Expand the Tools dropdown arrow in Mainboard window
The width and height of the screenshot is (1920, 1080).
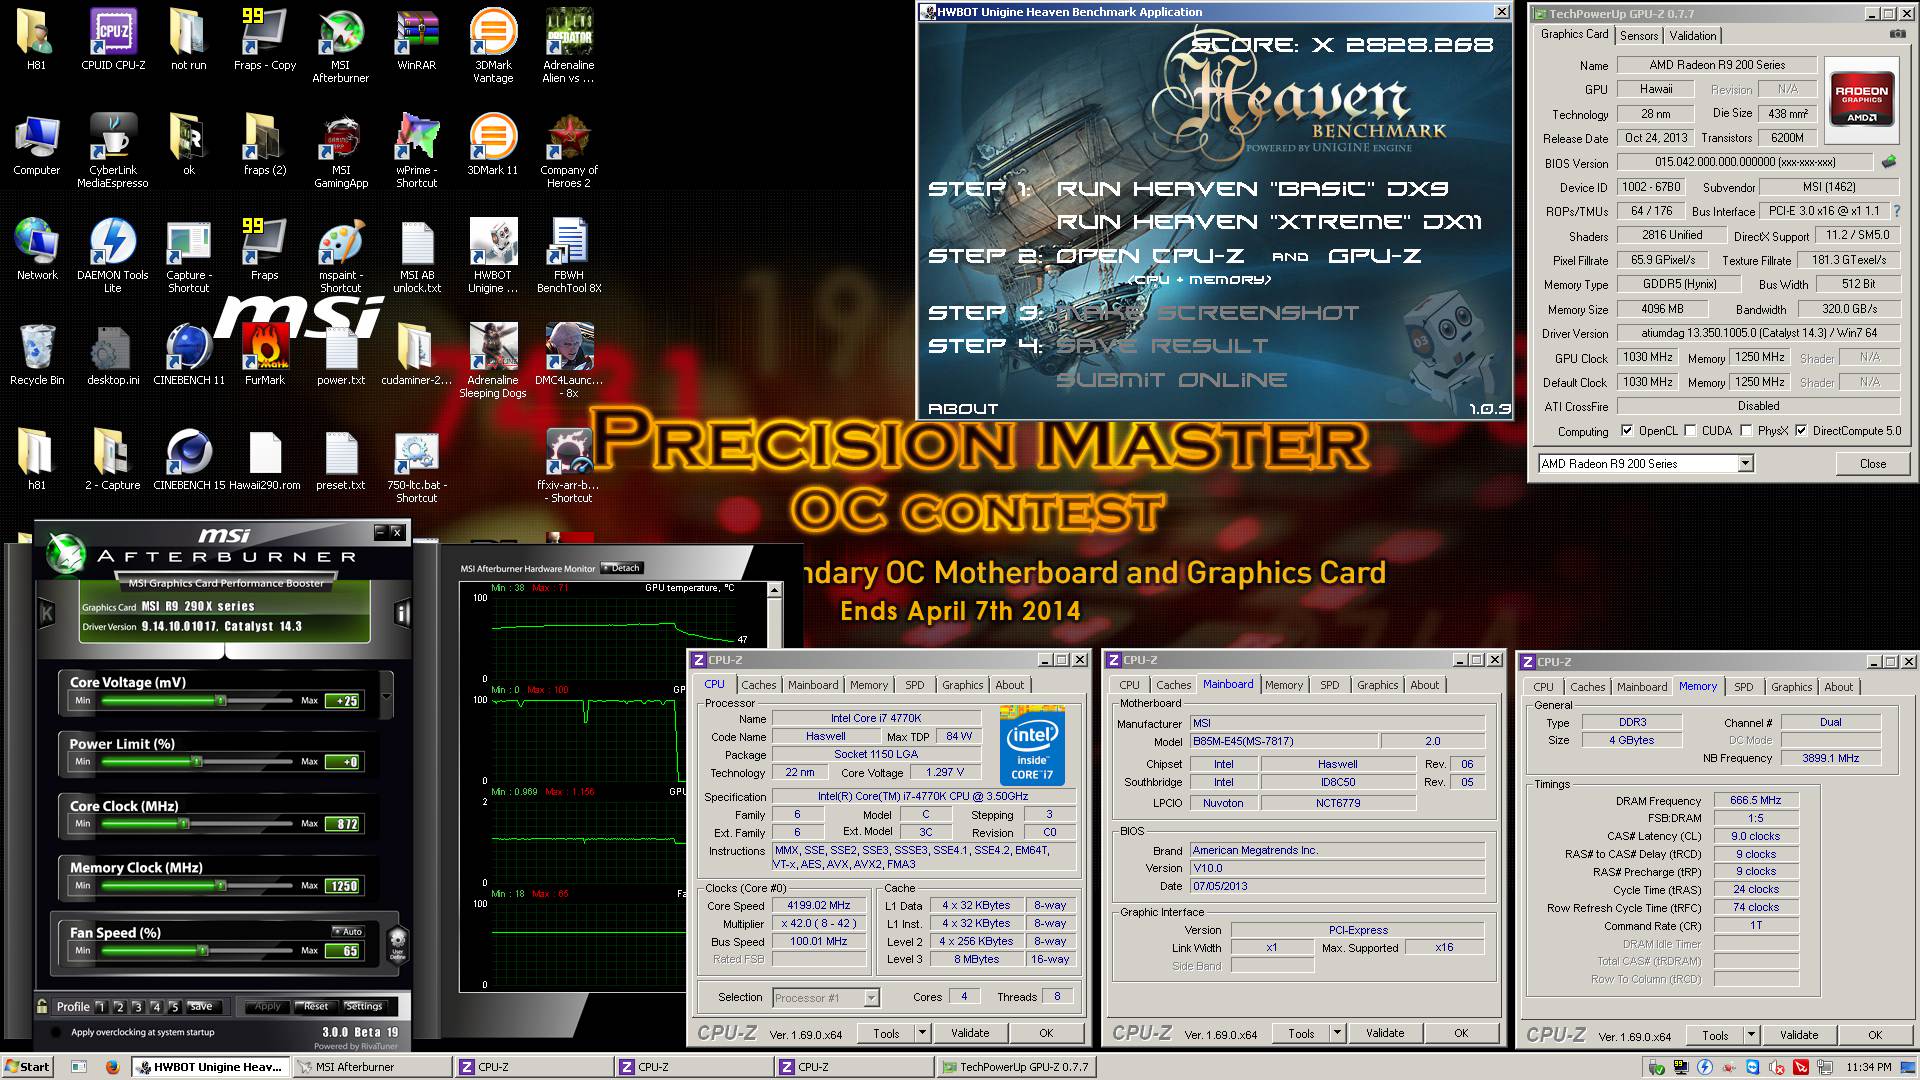[1337, 1033]
